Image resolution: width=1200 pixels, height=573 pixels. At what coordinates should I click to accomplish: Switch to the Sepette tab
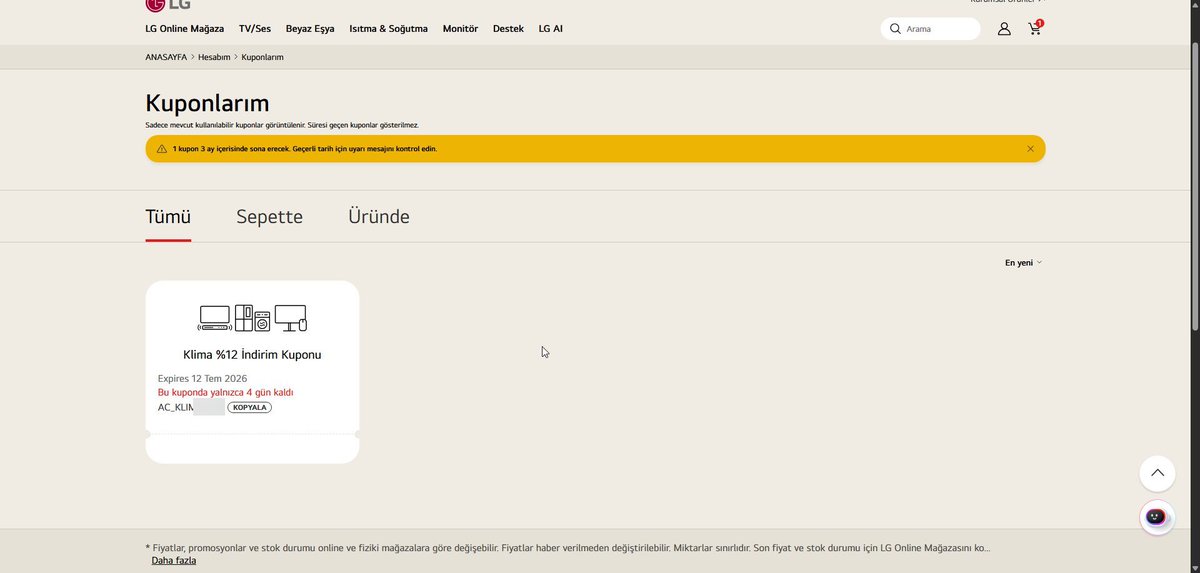point(269,217)
